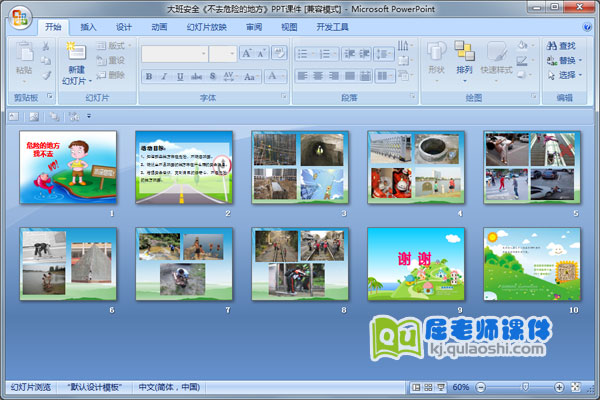Click the Office button logo
600x400 pixels.
(18, 16)
